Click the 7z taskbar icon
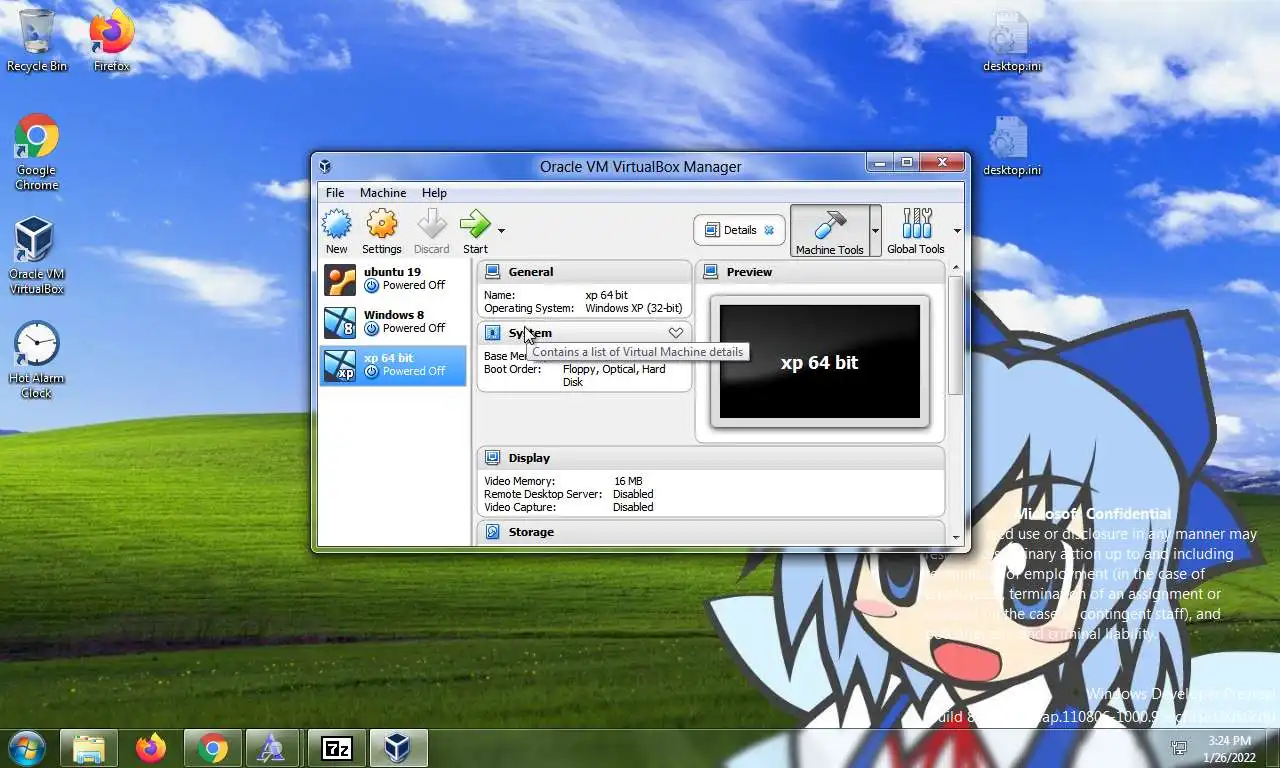 [337, 748]
